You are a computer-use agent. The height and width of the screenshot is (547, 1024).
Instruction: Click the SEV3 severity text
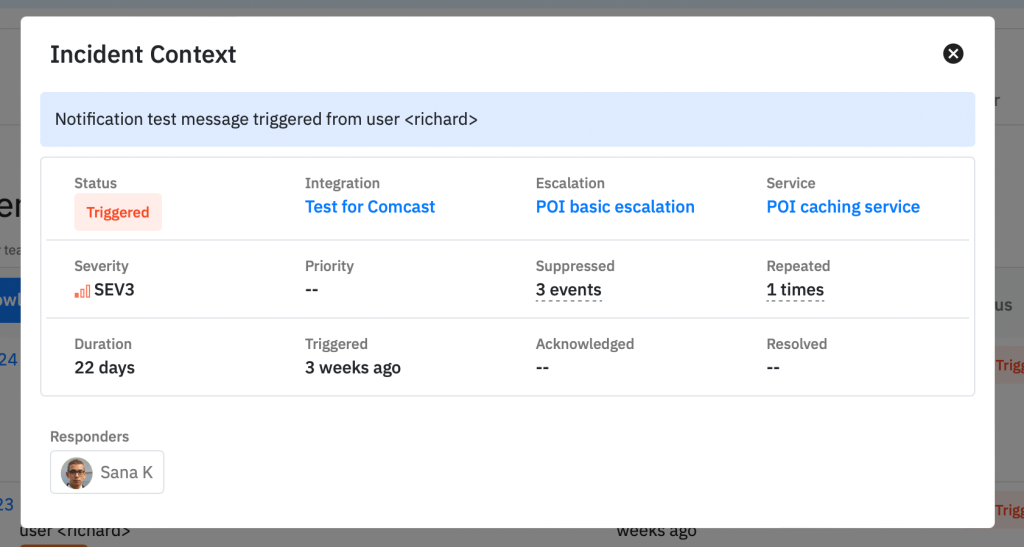coord(114,290)
